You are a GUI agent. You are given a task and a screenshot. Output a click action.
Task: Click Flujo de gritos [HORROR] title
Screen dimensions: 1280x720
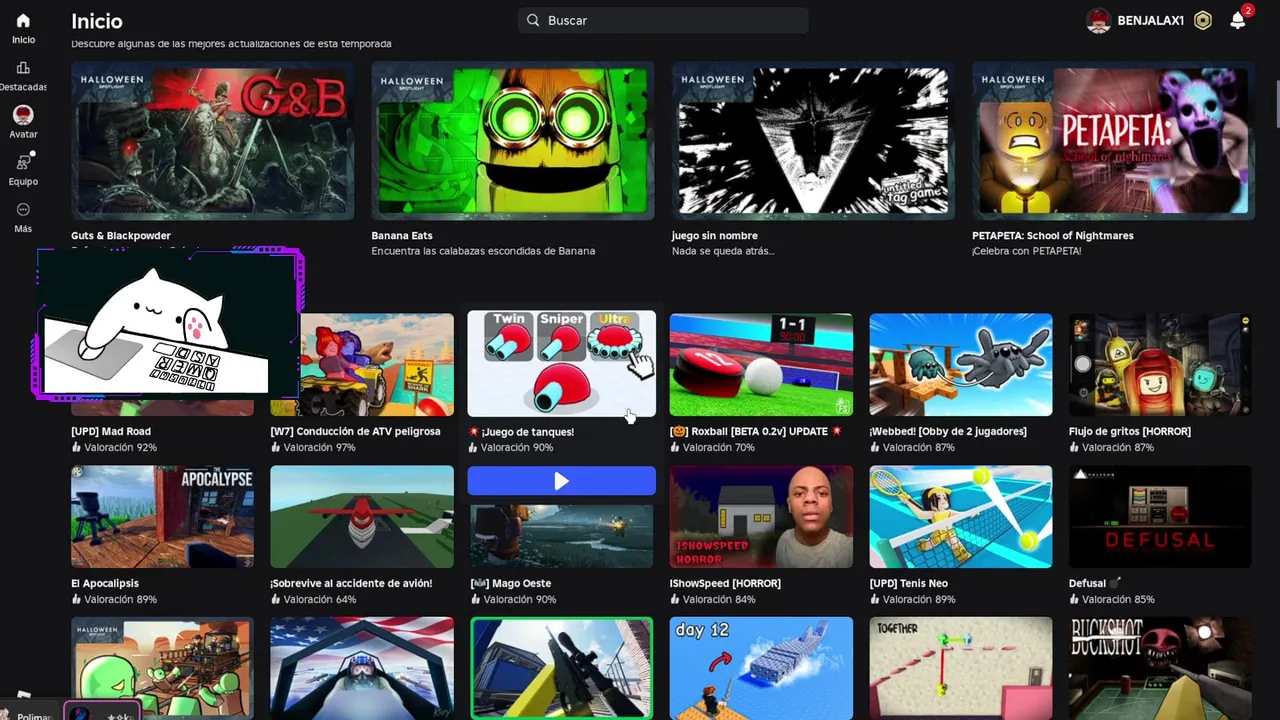pos(1130,432)
